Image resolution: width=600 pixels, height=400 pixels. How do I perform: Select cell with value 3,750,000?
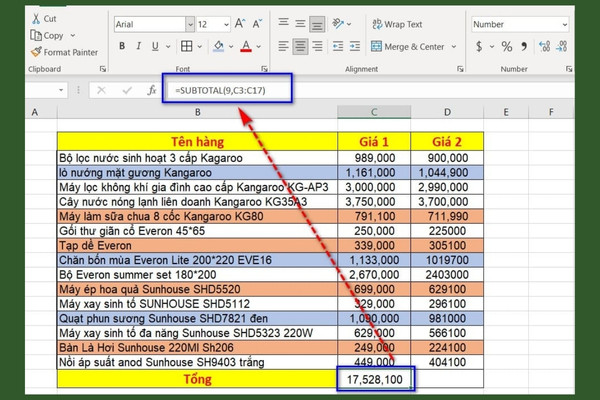click(x=374, y=202)
